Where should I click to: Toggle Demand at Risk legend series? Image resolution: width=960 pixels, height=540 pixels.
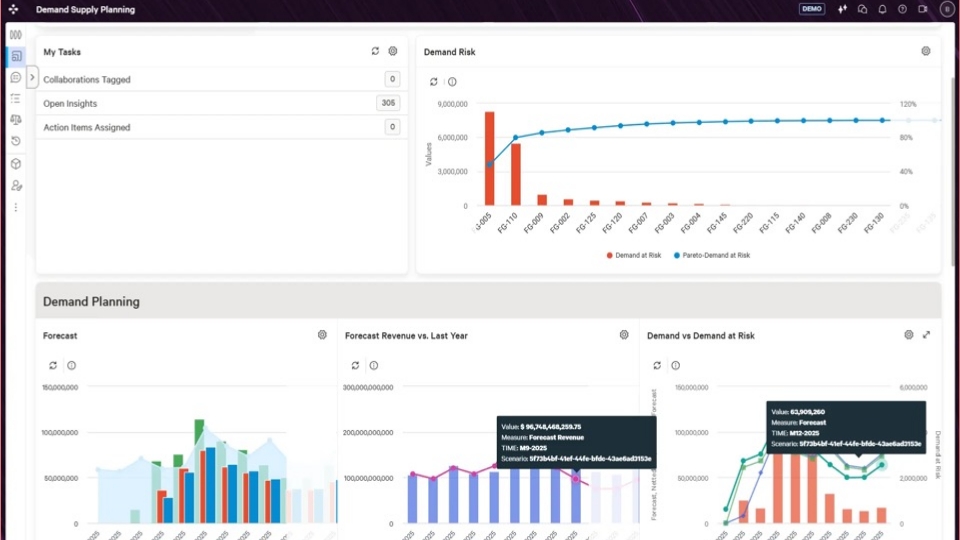634,255
